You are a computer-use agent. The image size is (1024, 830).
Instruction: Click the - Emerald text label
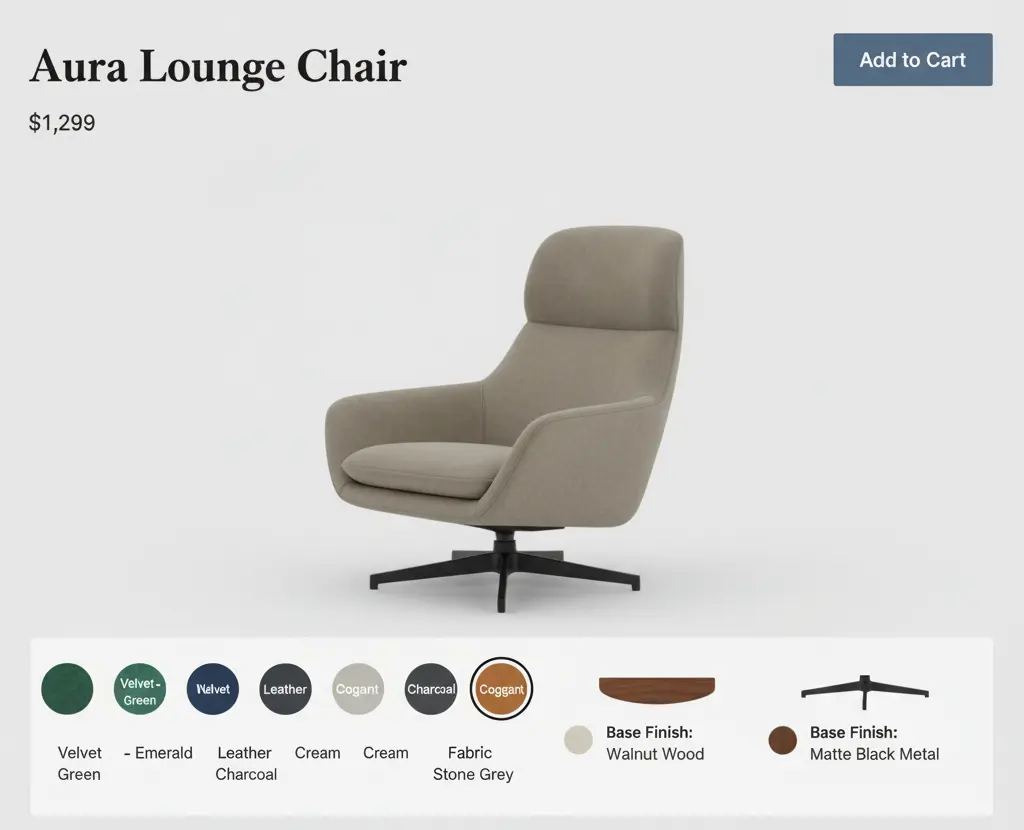pyautogui.click(x=158, y=753)
